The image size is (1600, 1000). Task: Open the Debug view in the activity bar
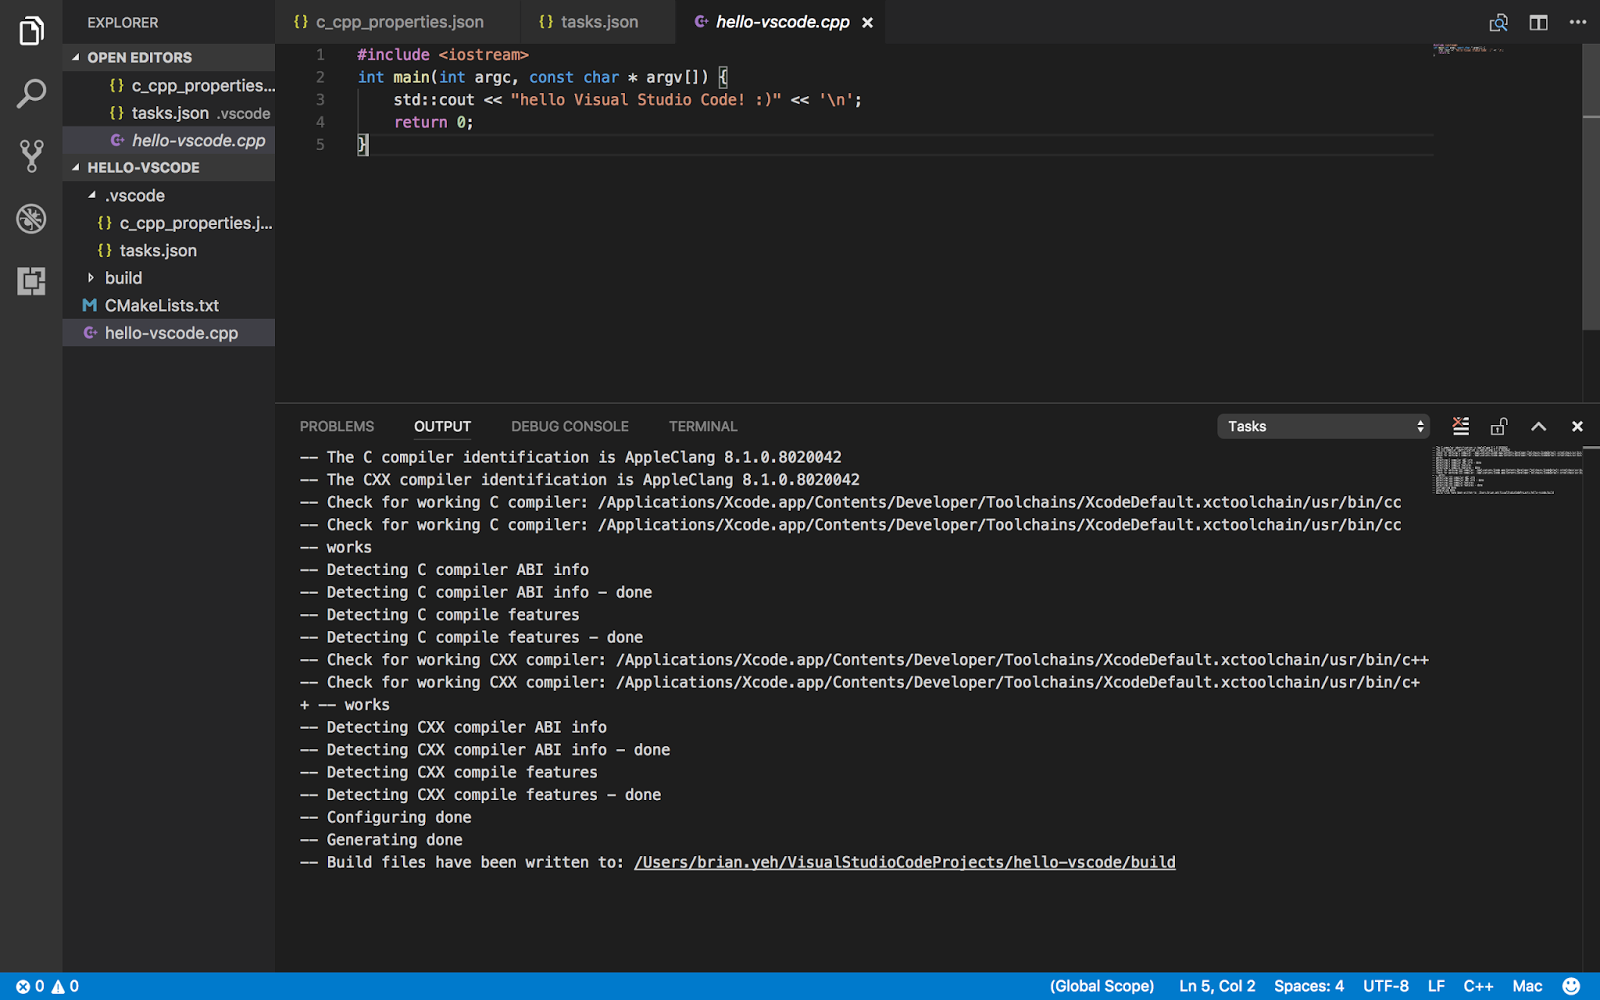tap(30, 218)
